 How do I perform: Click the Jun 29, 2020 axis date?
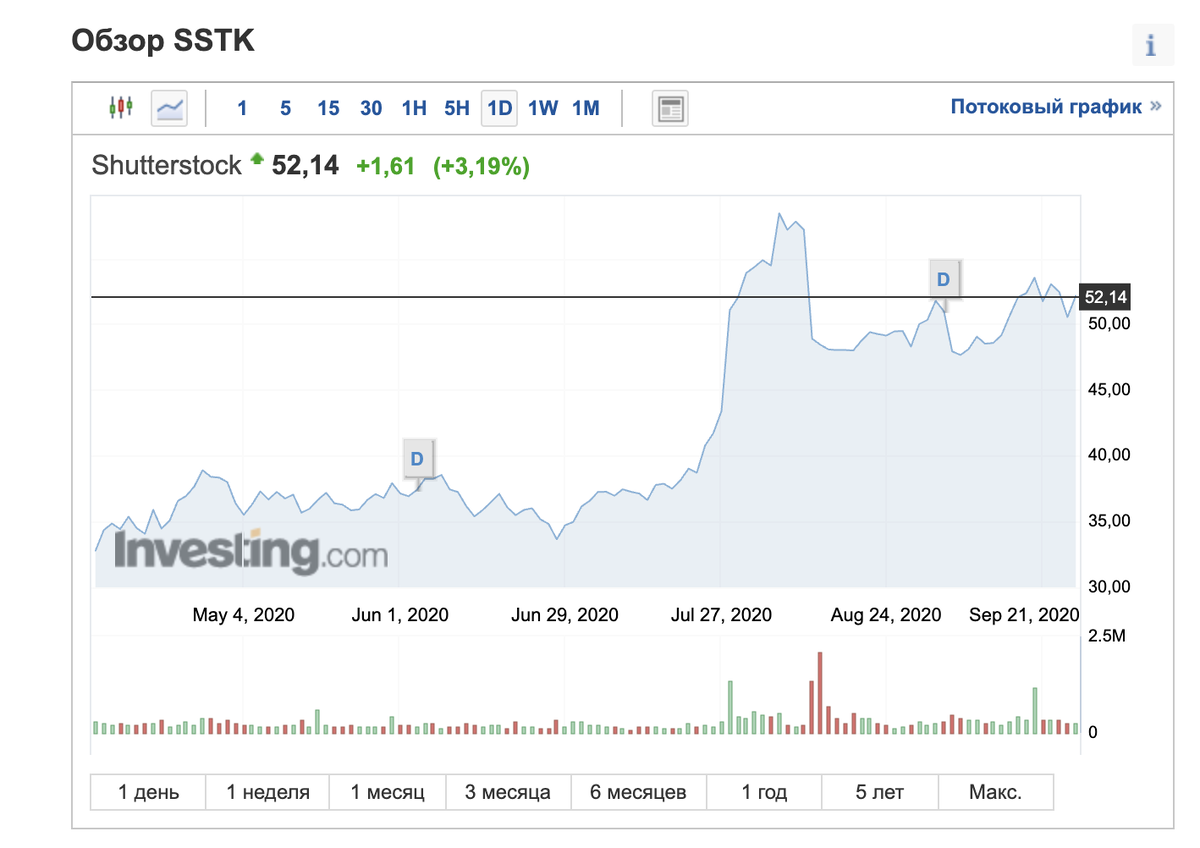565,614
